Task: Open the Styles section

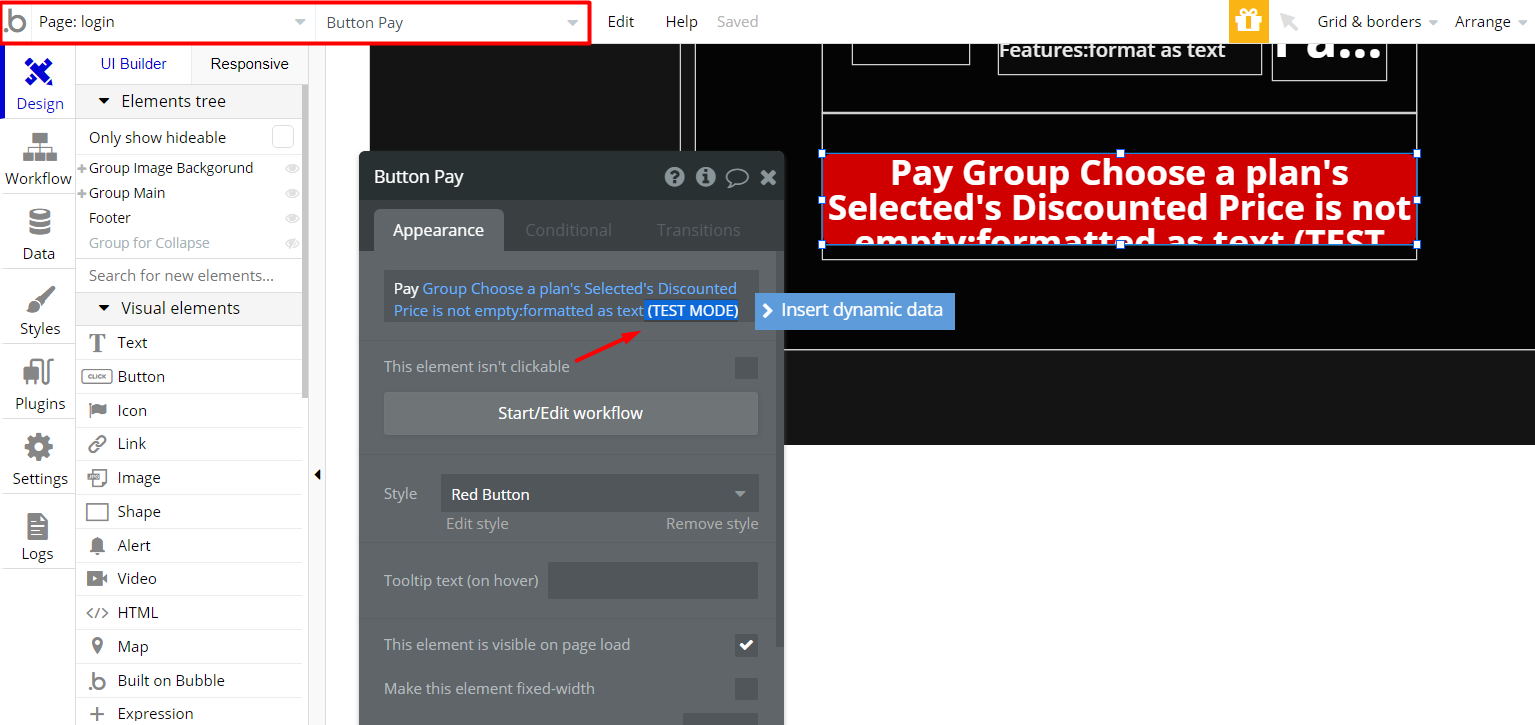Action: (39, 309)
